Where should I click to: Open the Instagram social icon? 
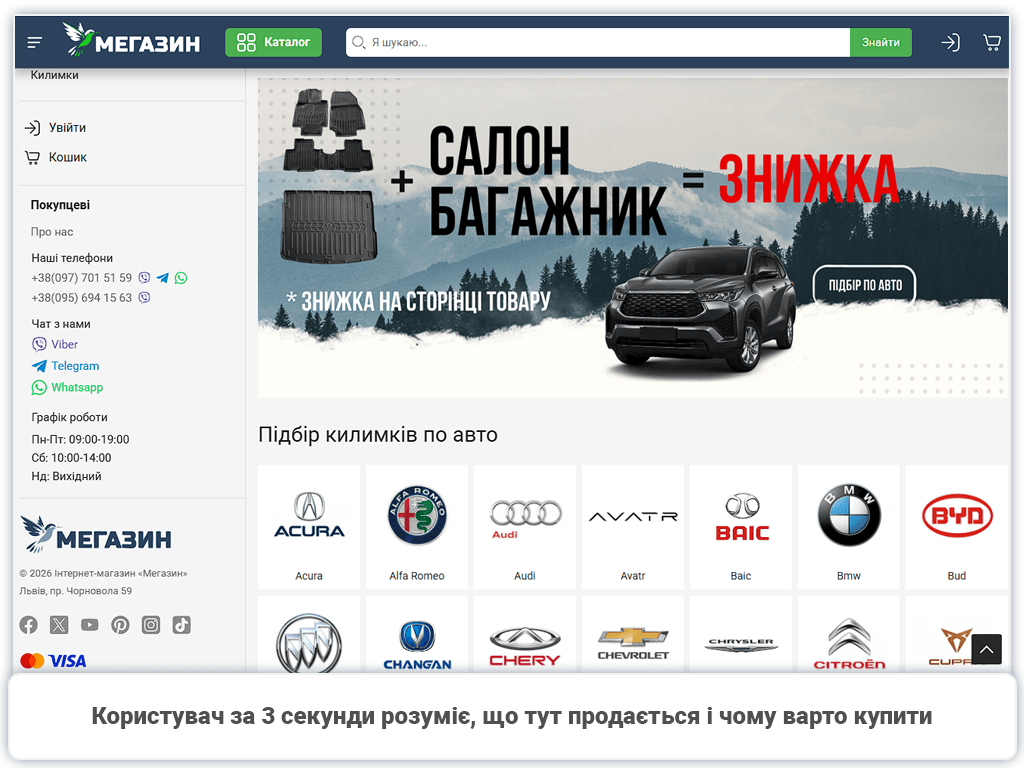[151, 625]
